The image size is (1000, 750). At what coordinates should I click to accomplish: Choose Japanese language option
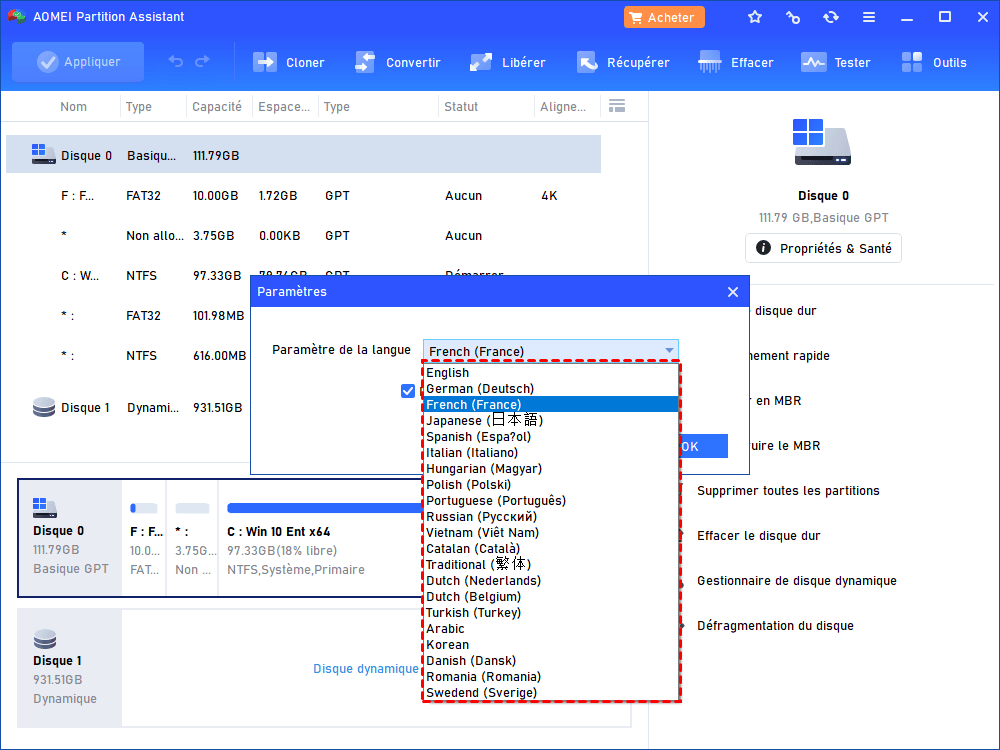550,420
